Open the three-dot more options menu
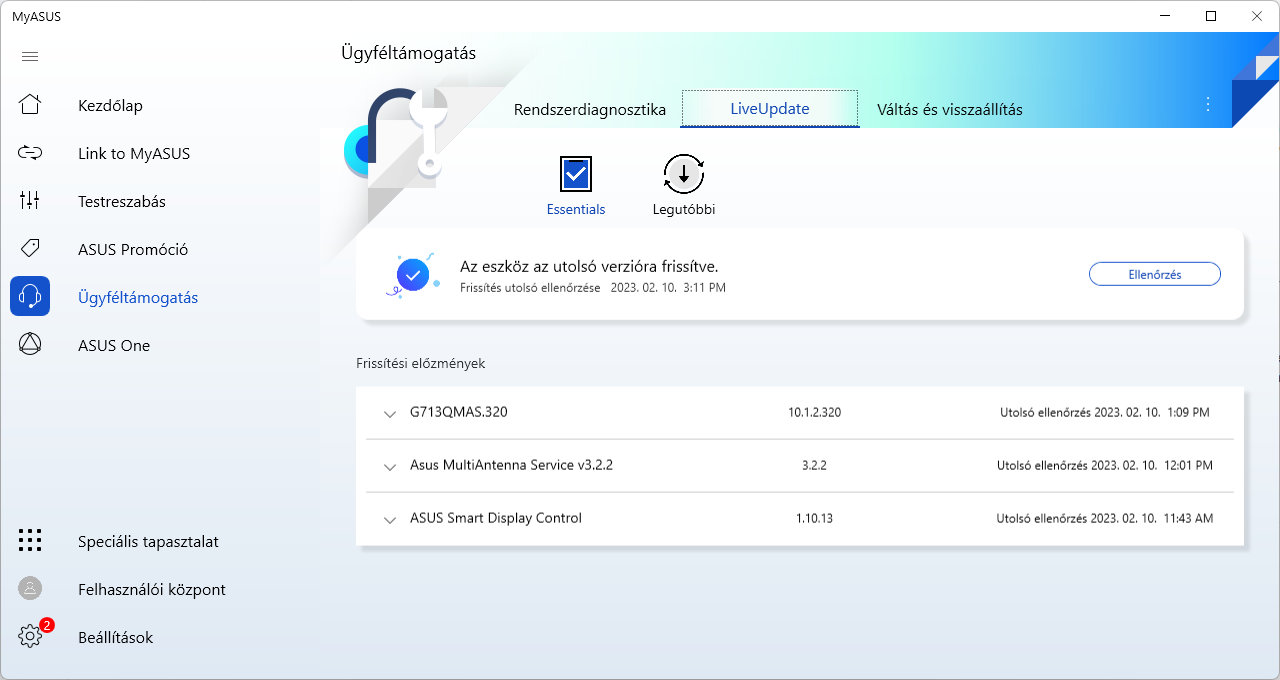The height and width of the screenshot is (680, 1280). (1208, 104)
